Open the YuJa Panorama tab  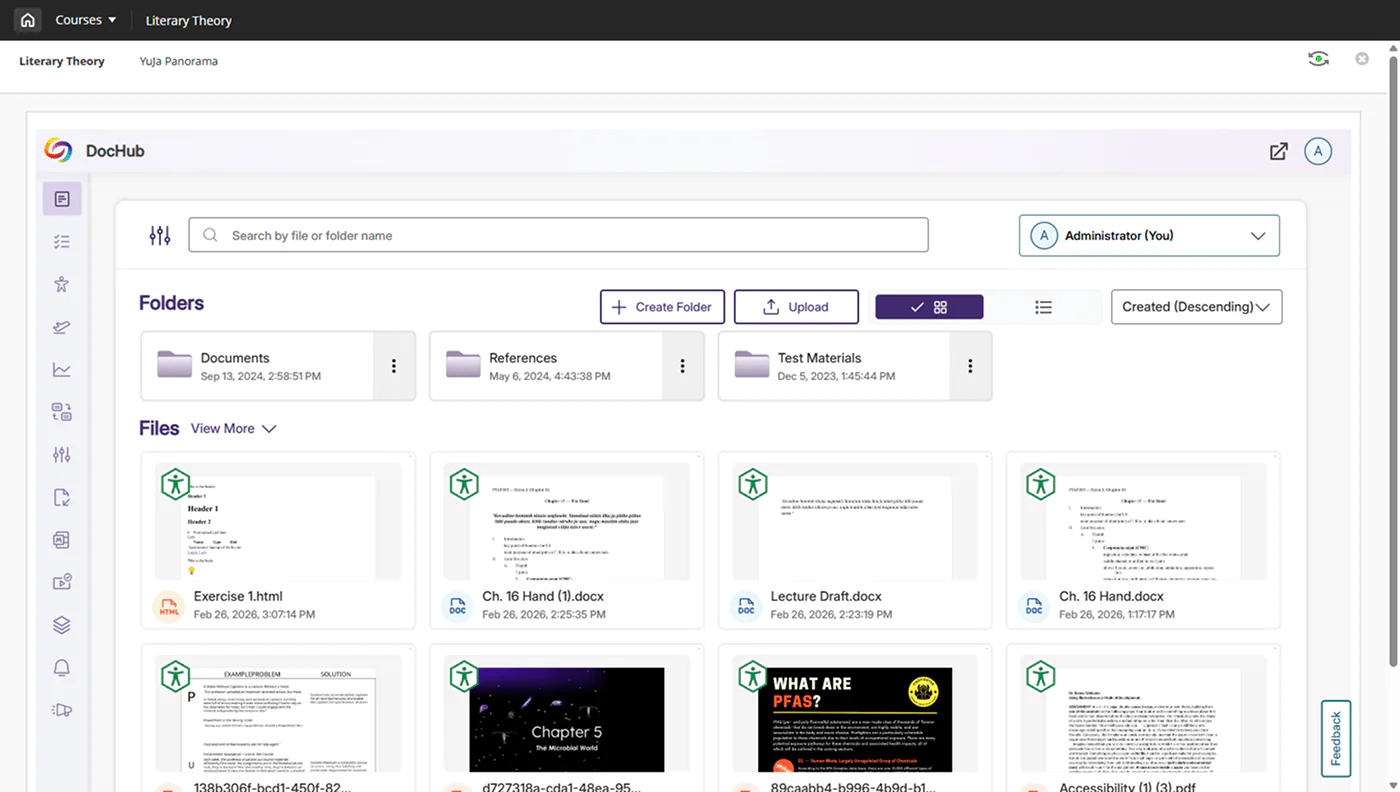coord(179,61)
